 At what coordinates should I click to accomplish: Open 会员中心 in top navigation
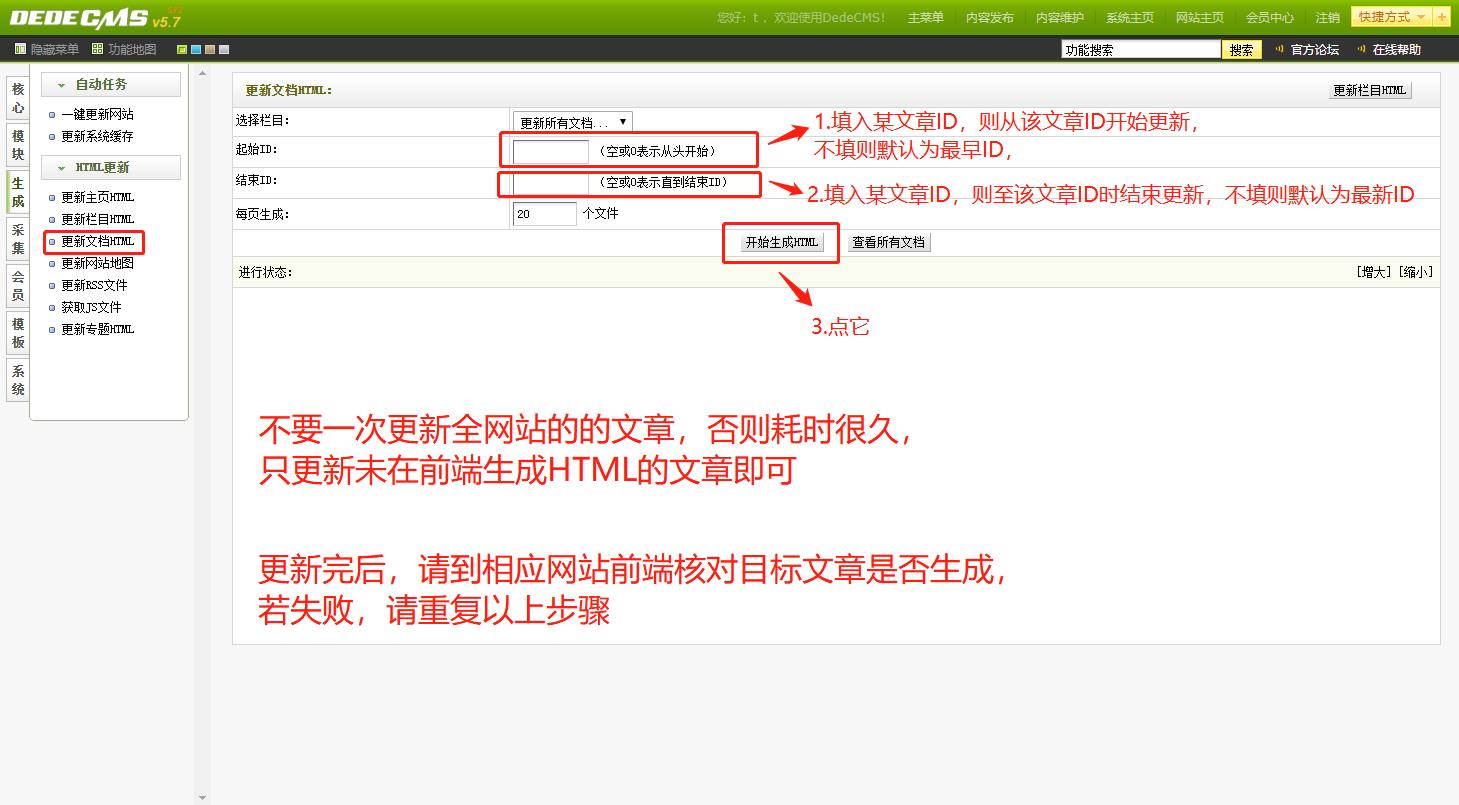pyautogui.click(x=1270, y=18)
